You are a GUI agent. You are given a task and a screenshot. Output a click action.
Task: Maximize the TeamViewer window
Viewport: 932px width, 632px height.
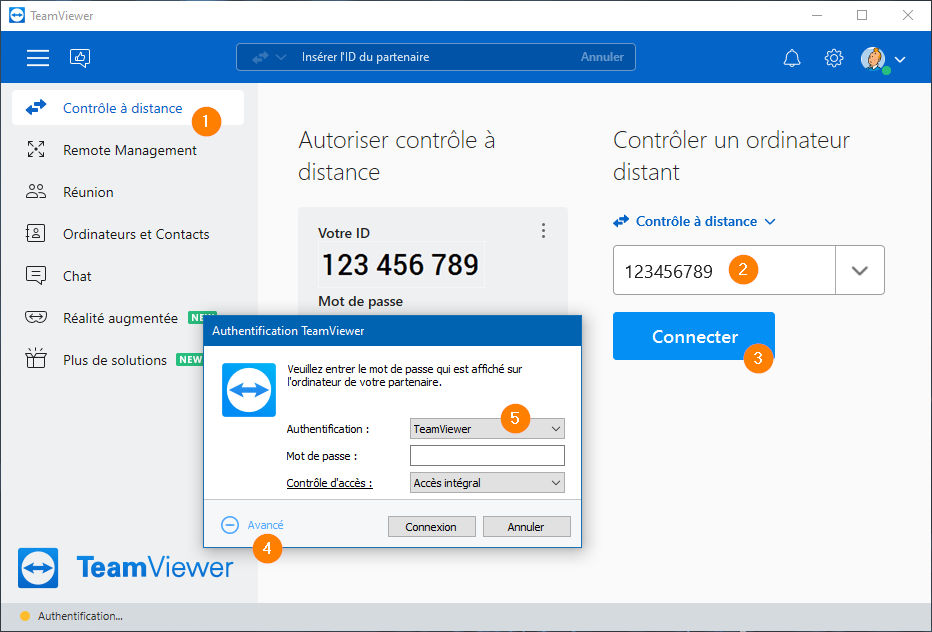click(862, 15)
